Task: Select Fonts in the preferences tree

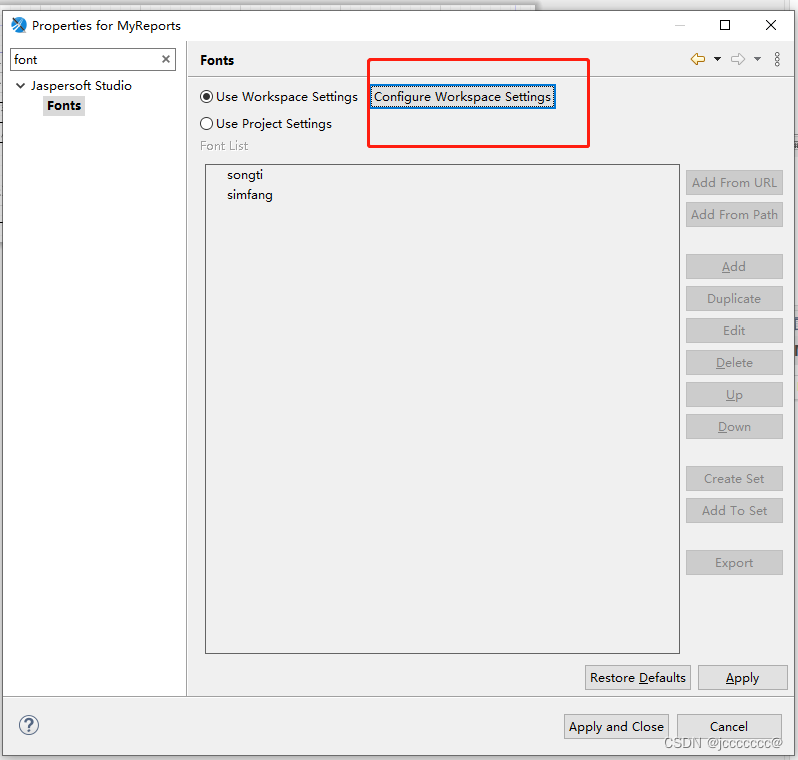Action: click(x=64, y=106)
